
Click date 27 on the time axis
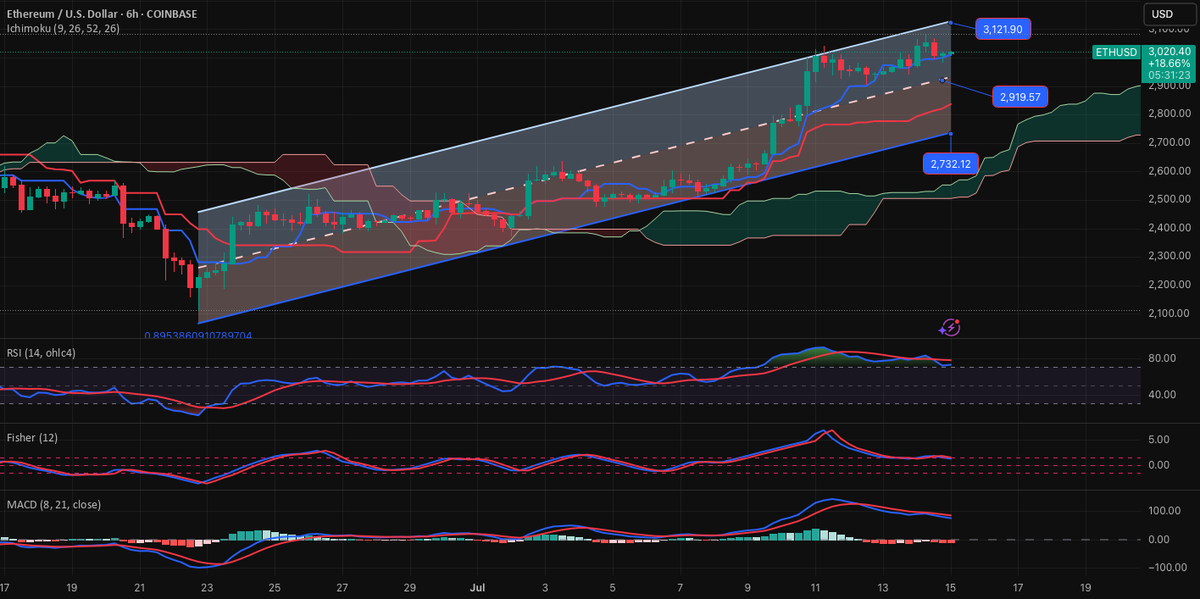342,587
